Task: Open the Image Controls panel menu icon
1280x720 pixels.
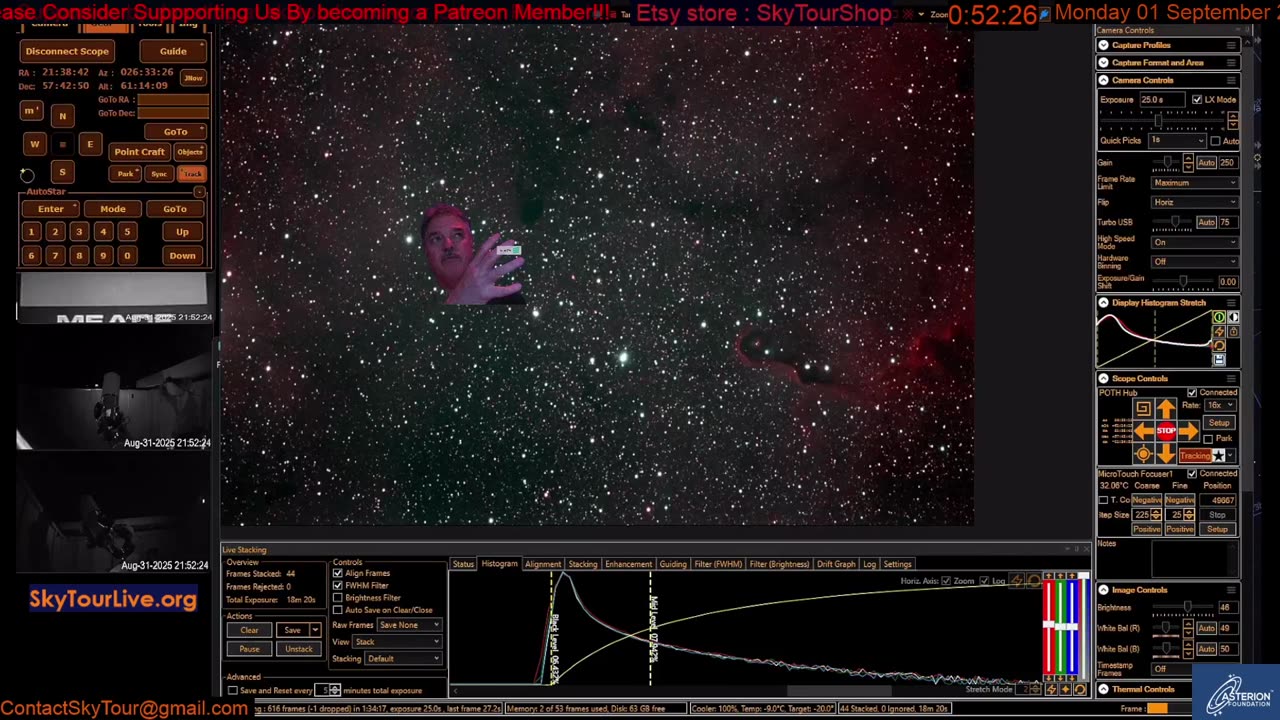Action: click(x=1232, y=590)
